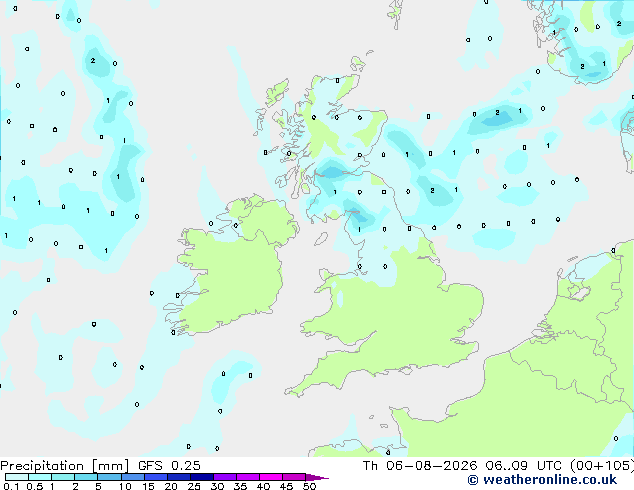Click the 25–30 mm legend color box
634x490 pixels.
(x=201, y=477)
